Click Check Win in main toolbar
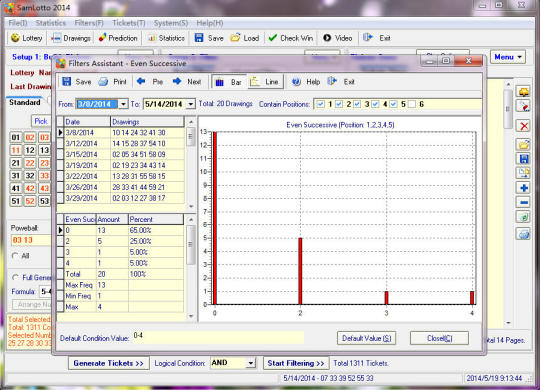The image size is (540, 390). [x=291, y=38]
